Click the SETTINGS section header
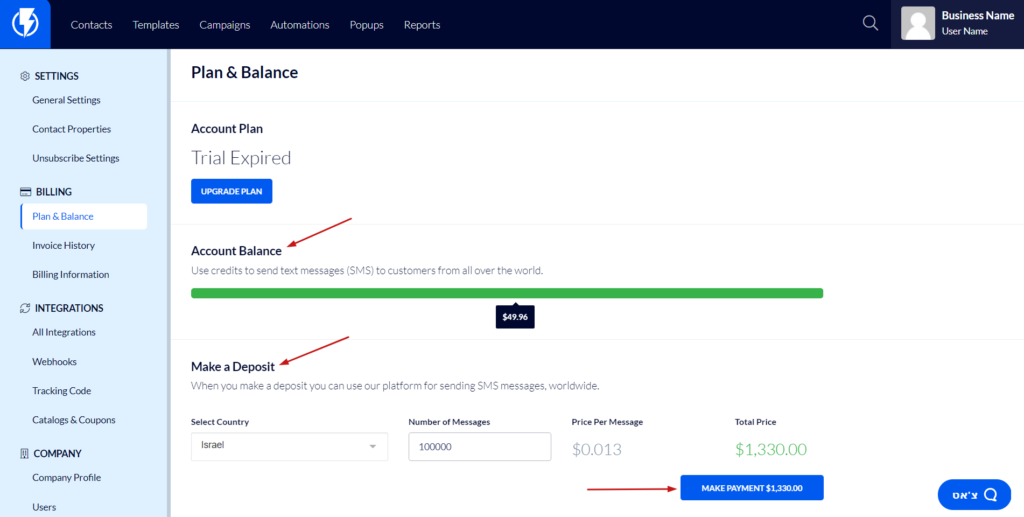The image size is (1024, 517). [x=56, y=76]
